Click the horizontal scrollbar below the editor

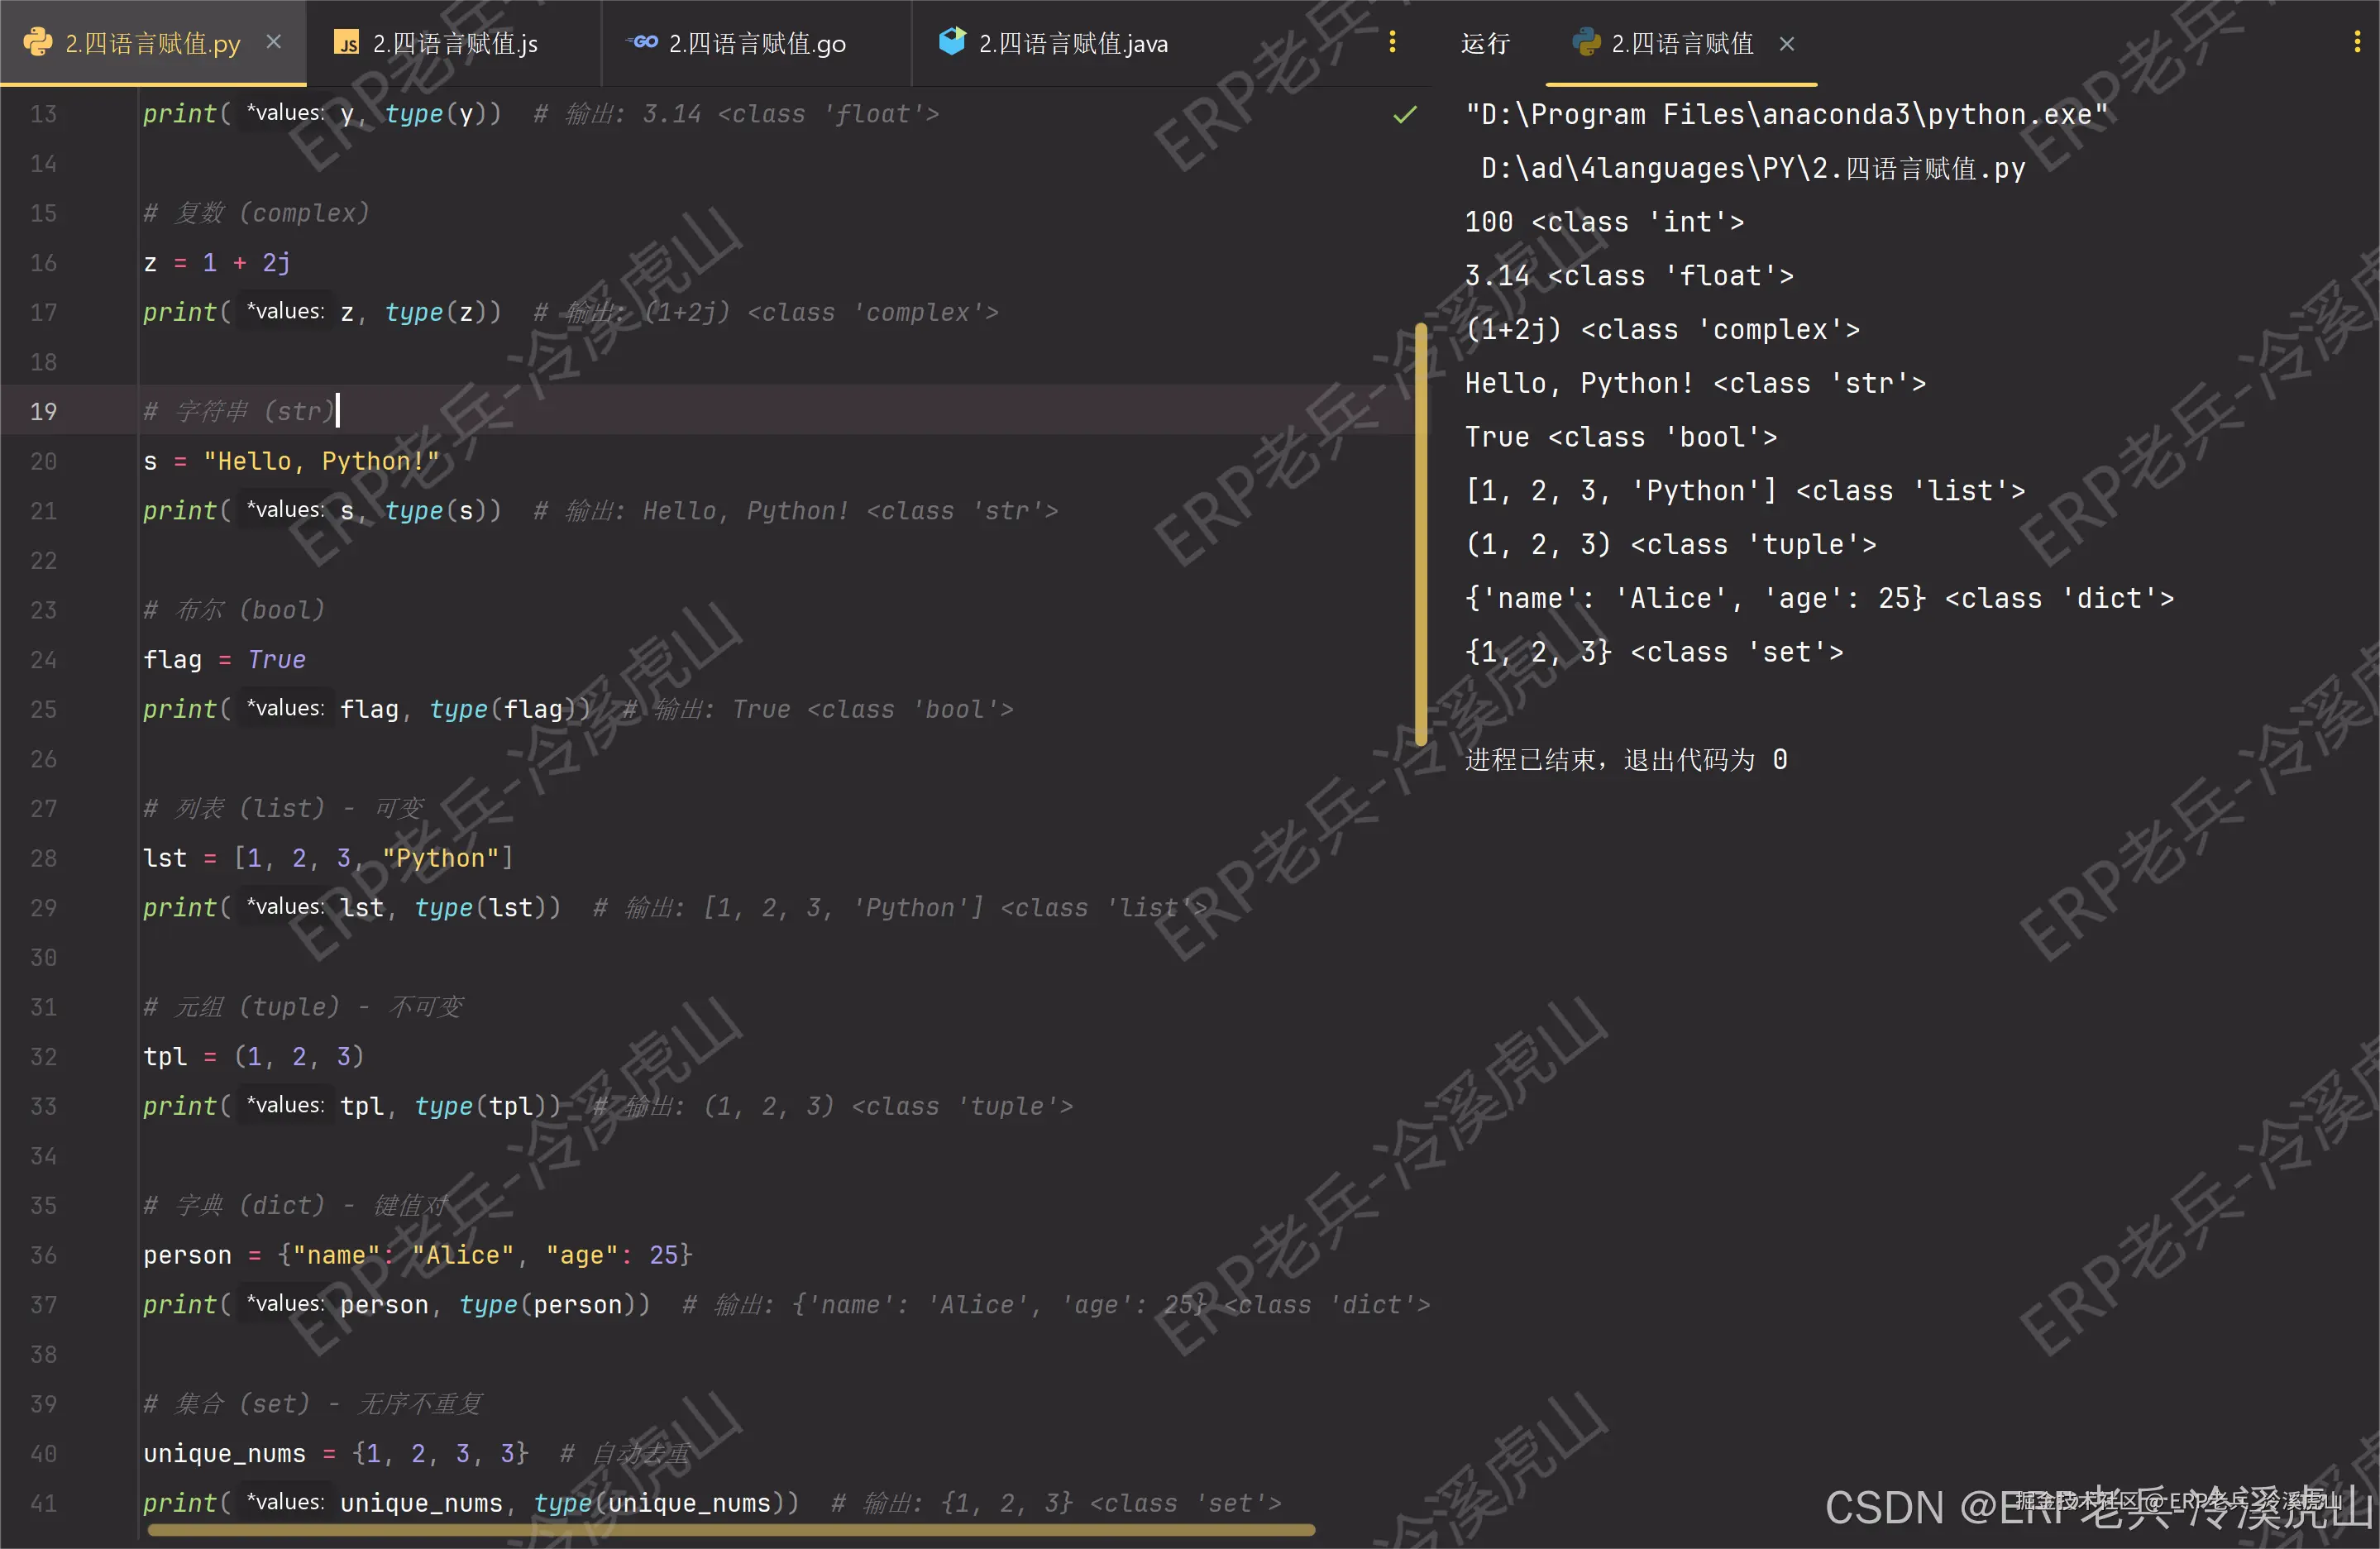point(730,1531)
